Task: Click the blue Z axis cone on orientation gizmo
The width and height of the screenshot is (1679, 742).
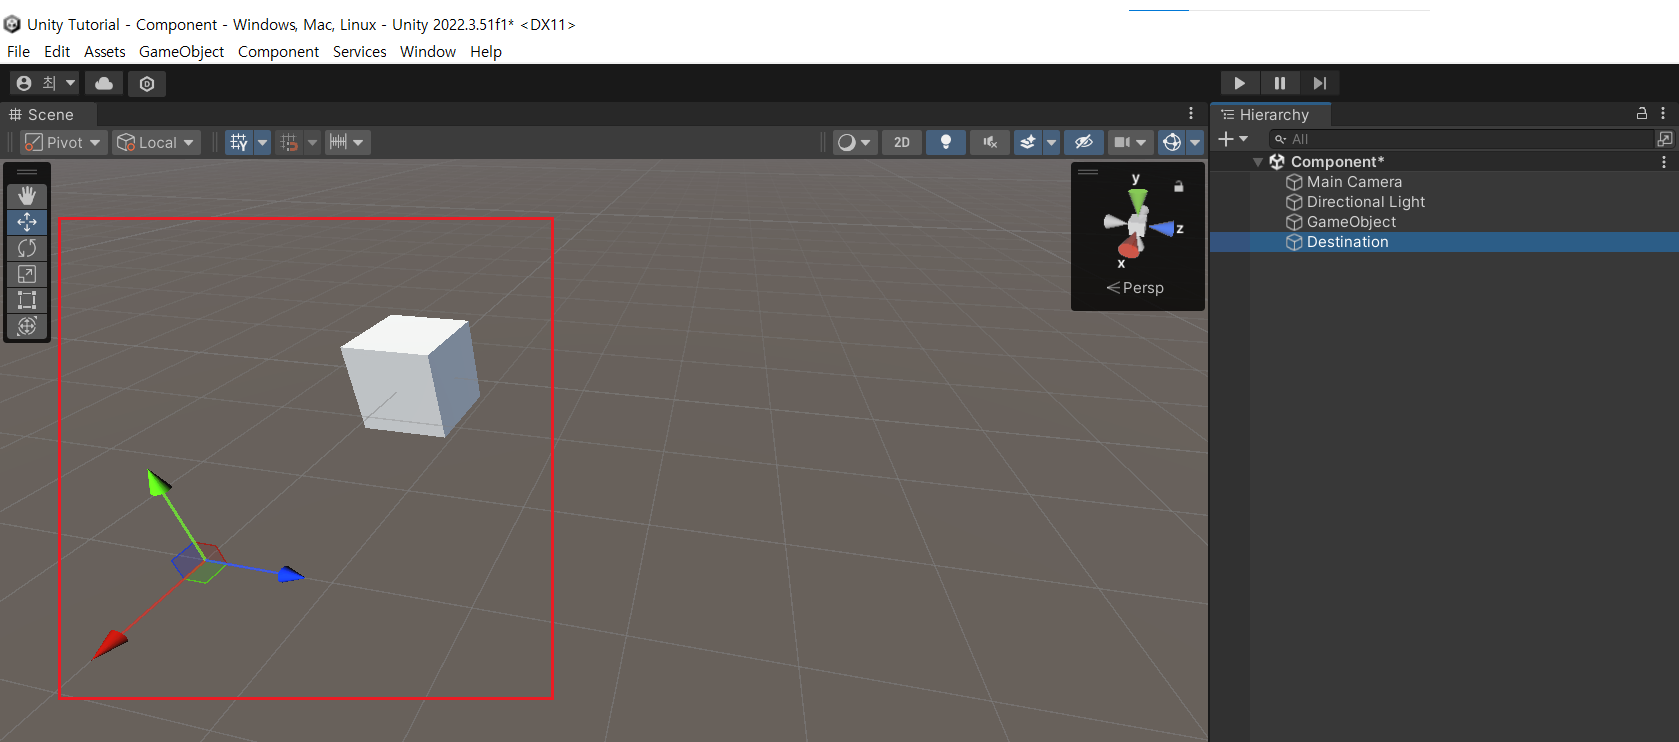Action: (1163, 229)
